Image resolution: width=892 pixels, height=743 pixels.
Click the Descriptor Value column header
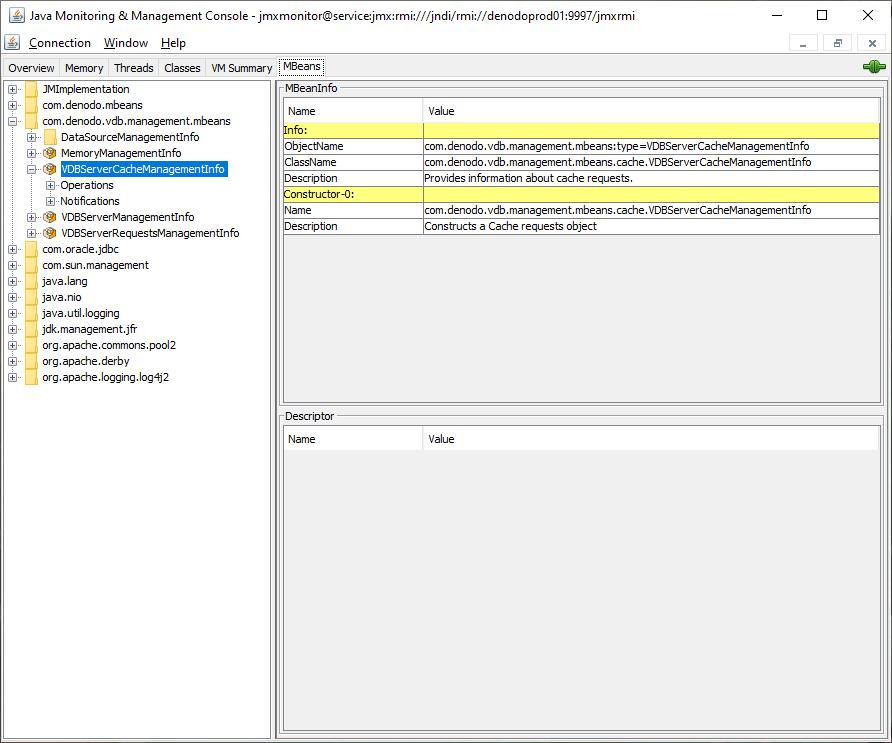click(651, 439)
